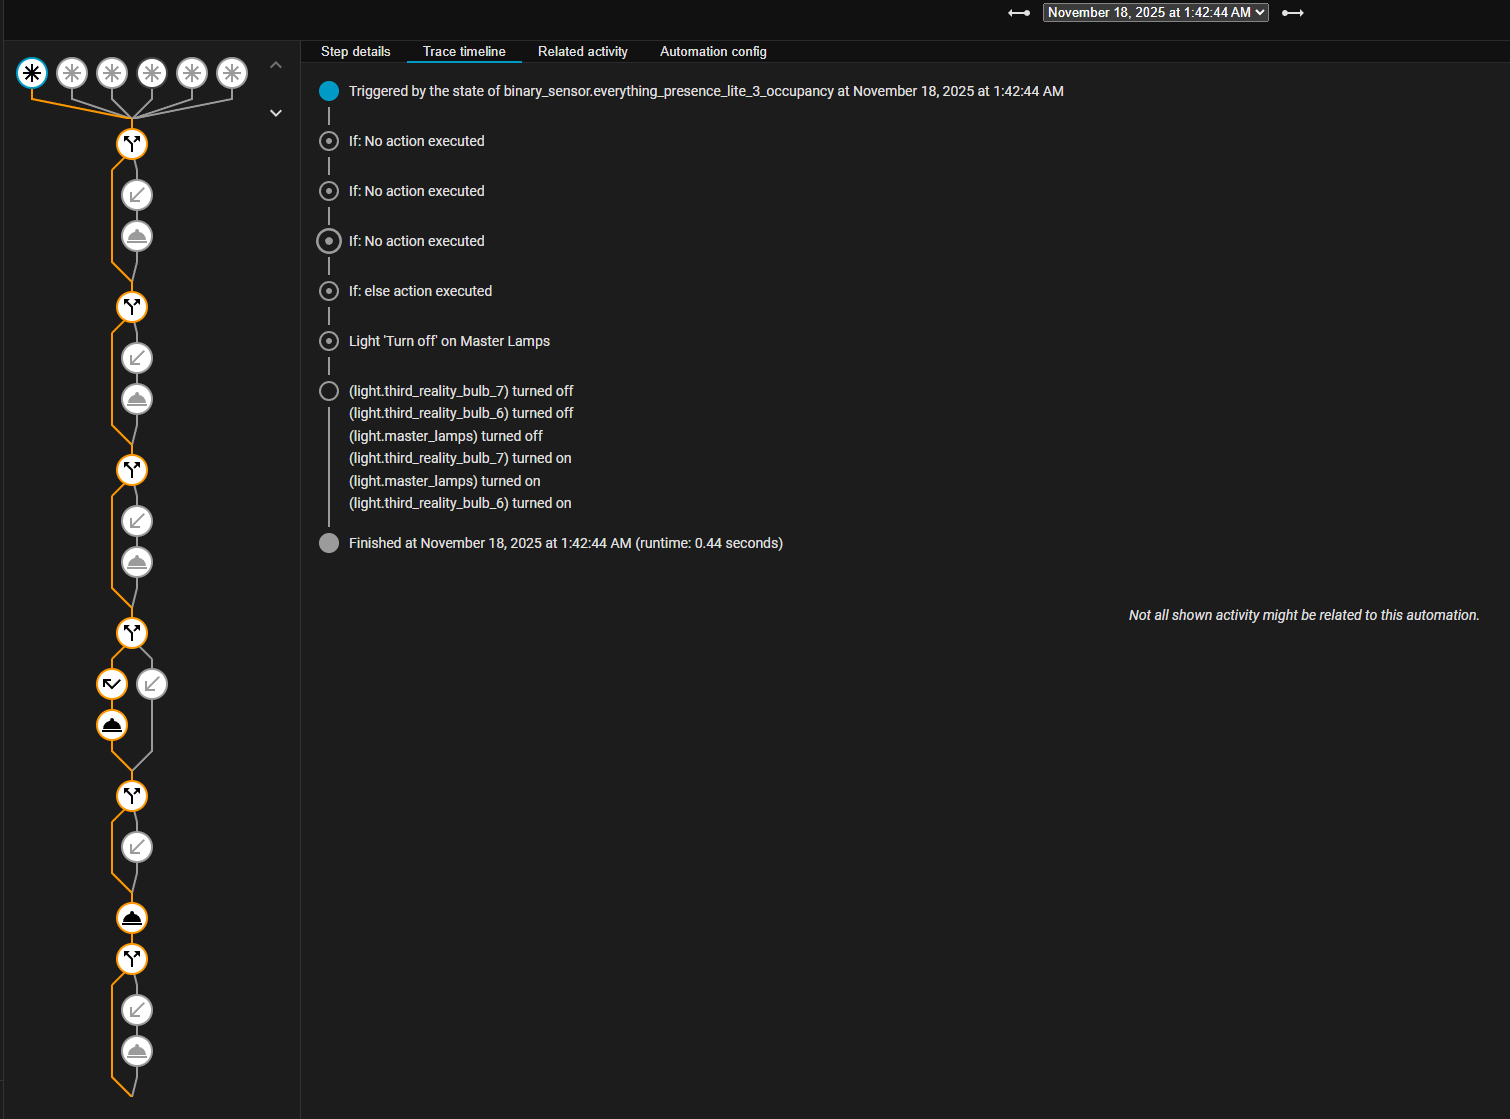The width and height of the screenshot is (1510, 1119).
Task: Open the fifth If branch node in the graph
Action: click(132, 796)
